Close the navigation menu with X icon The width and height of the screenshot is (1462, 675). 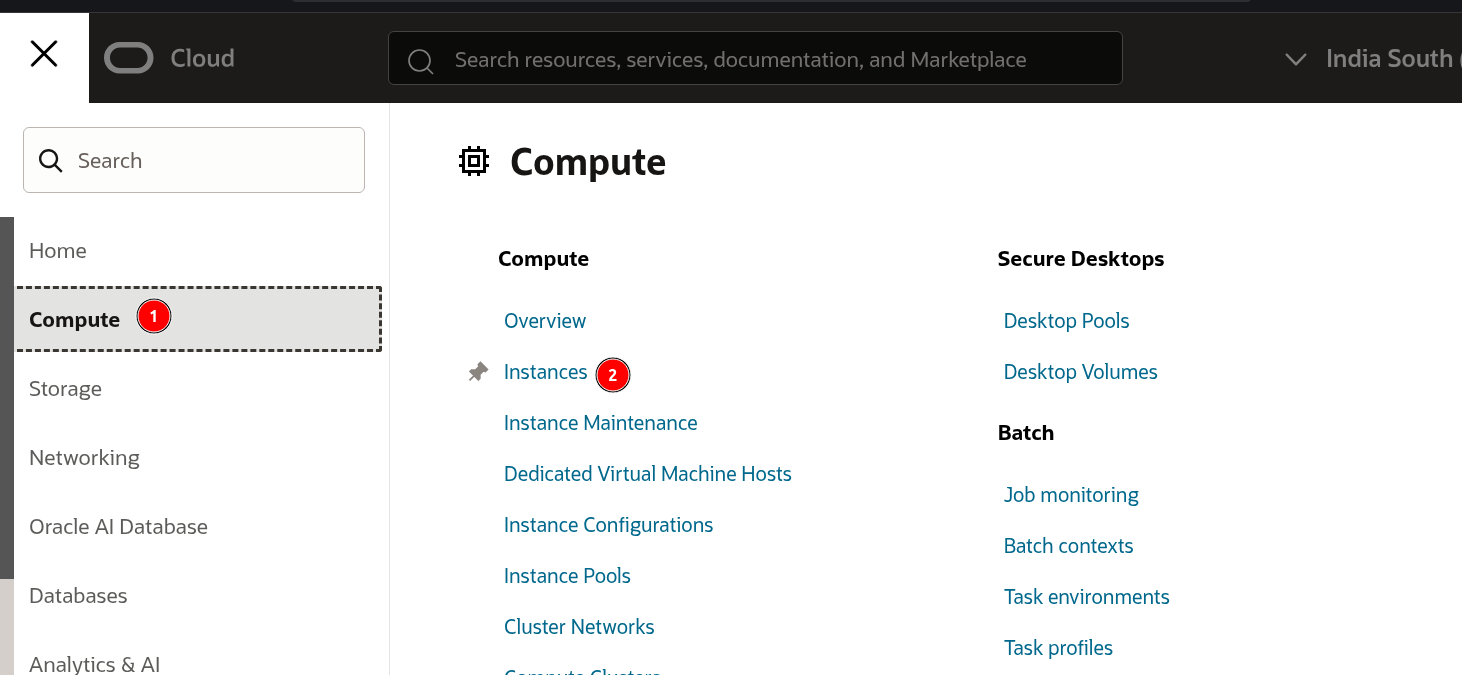[44, 53]
